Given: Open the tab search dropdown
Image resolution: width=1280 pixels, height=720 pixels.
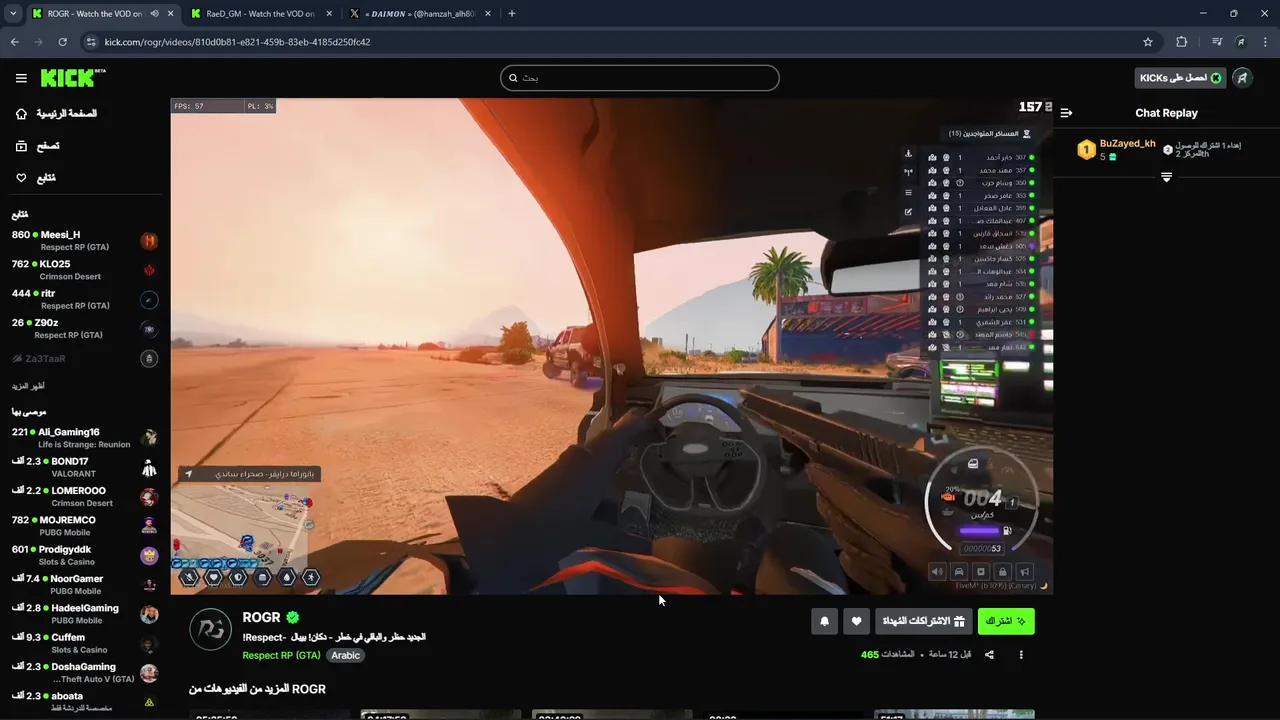Looking at the screenshot, I should pos(12,14).
